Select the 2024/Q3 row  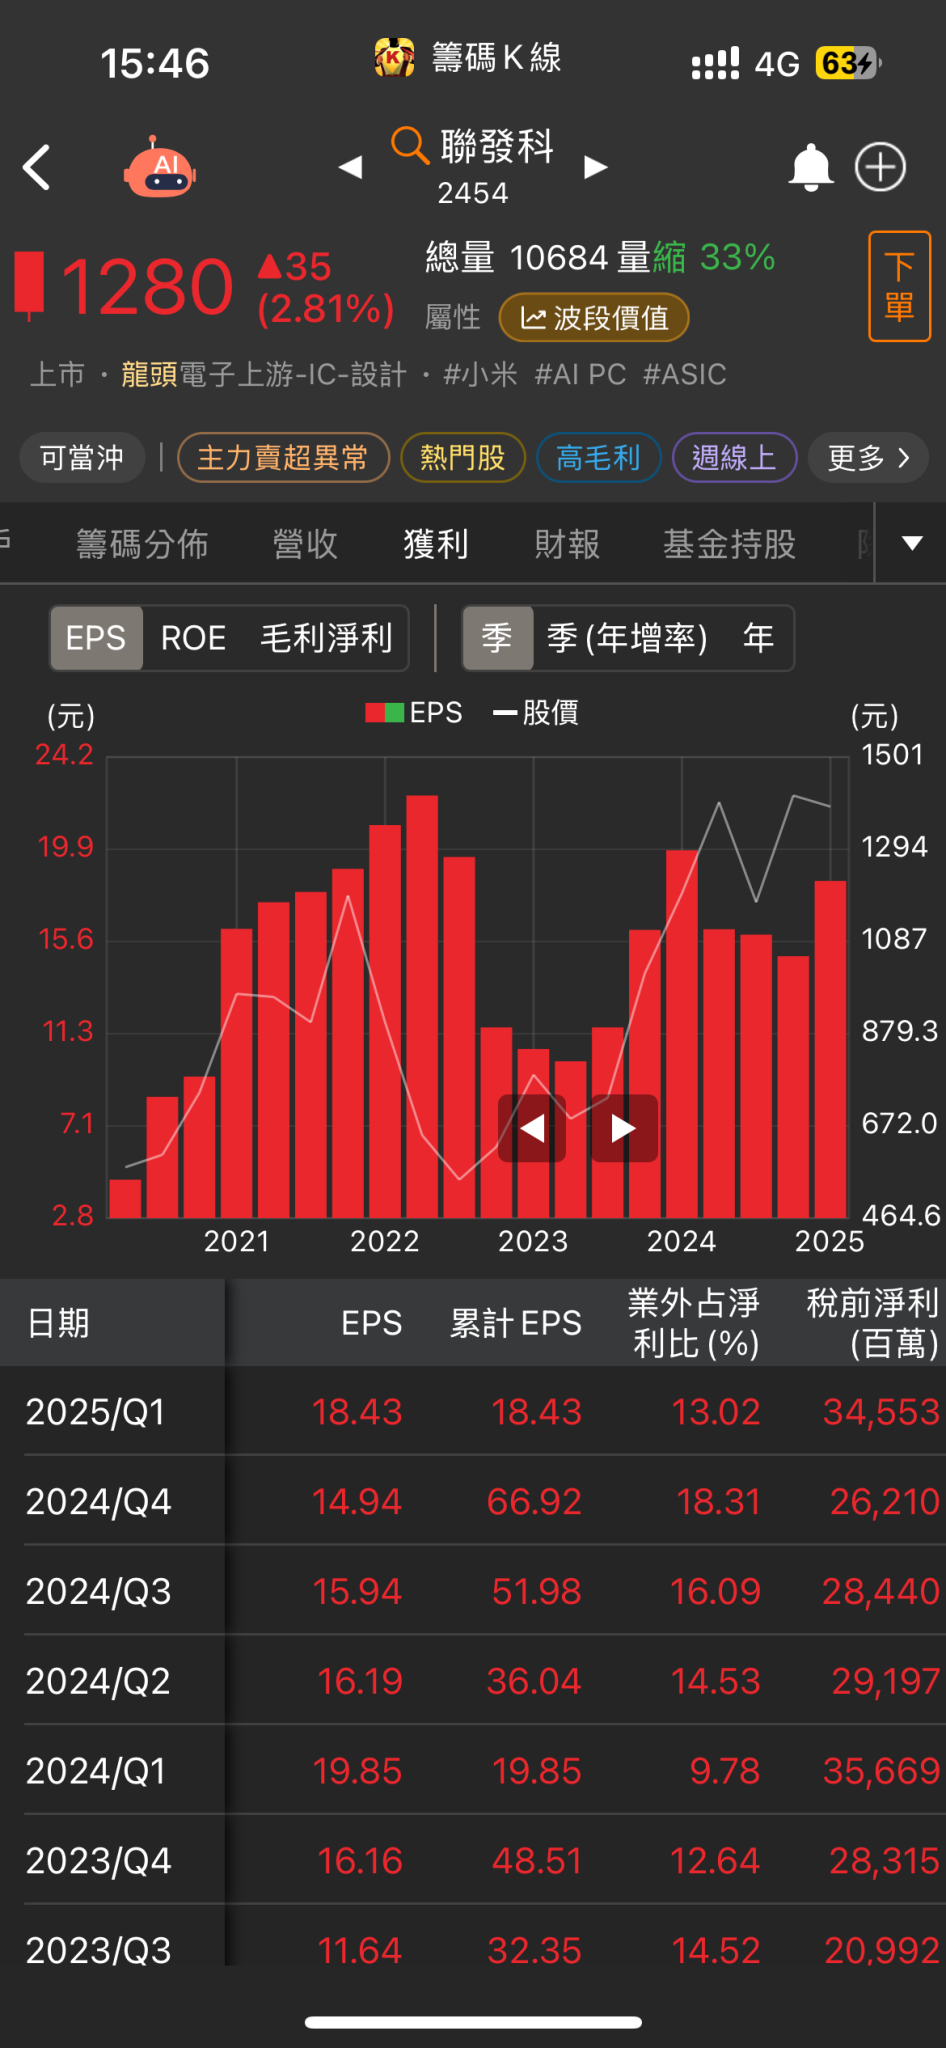point(473,1591)
